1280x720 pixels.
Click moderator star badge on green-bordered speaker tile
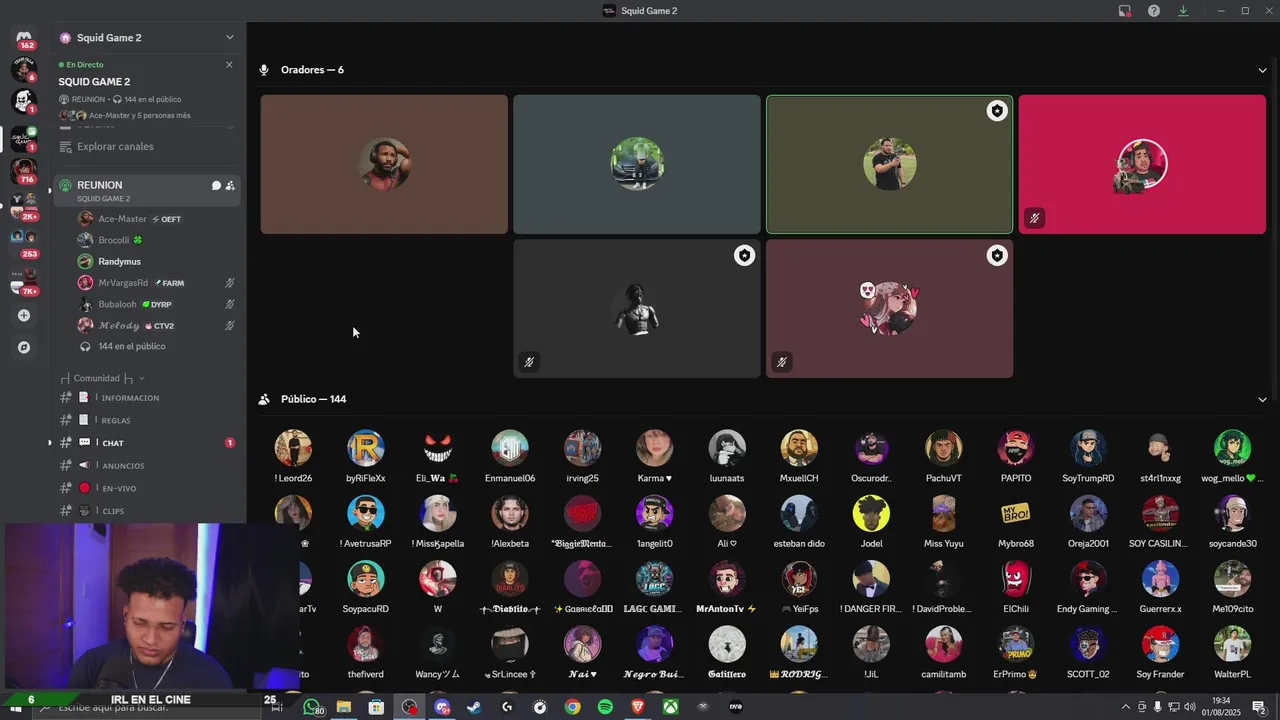coord(996,111)
